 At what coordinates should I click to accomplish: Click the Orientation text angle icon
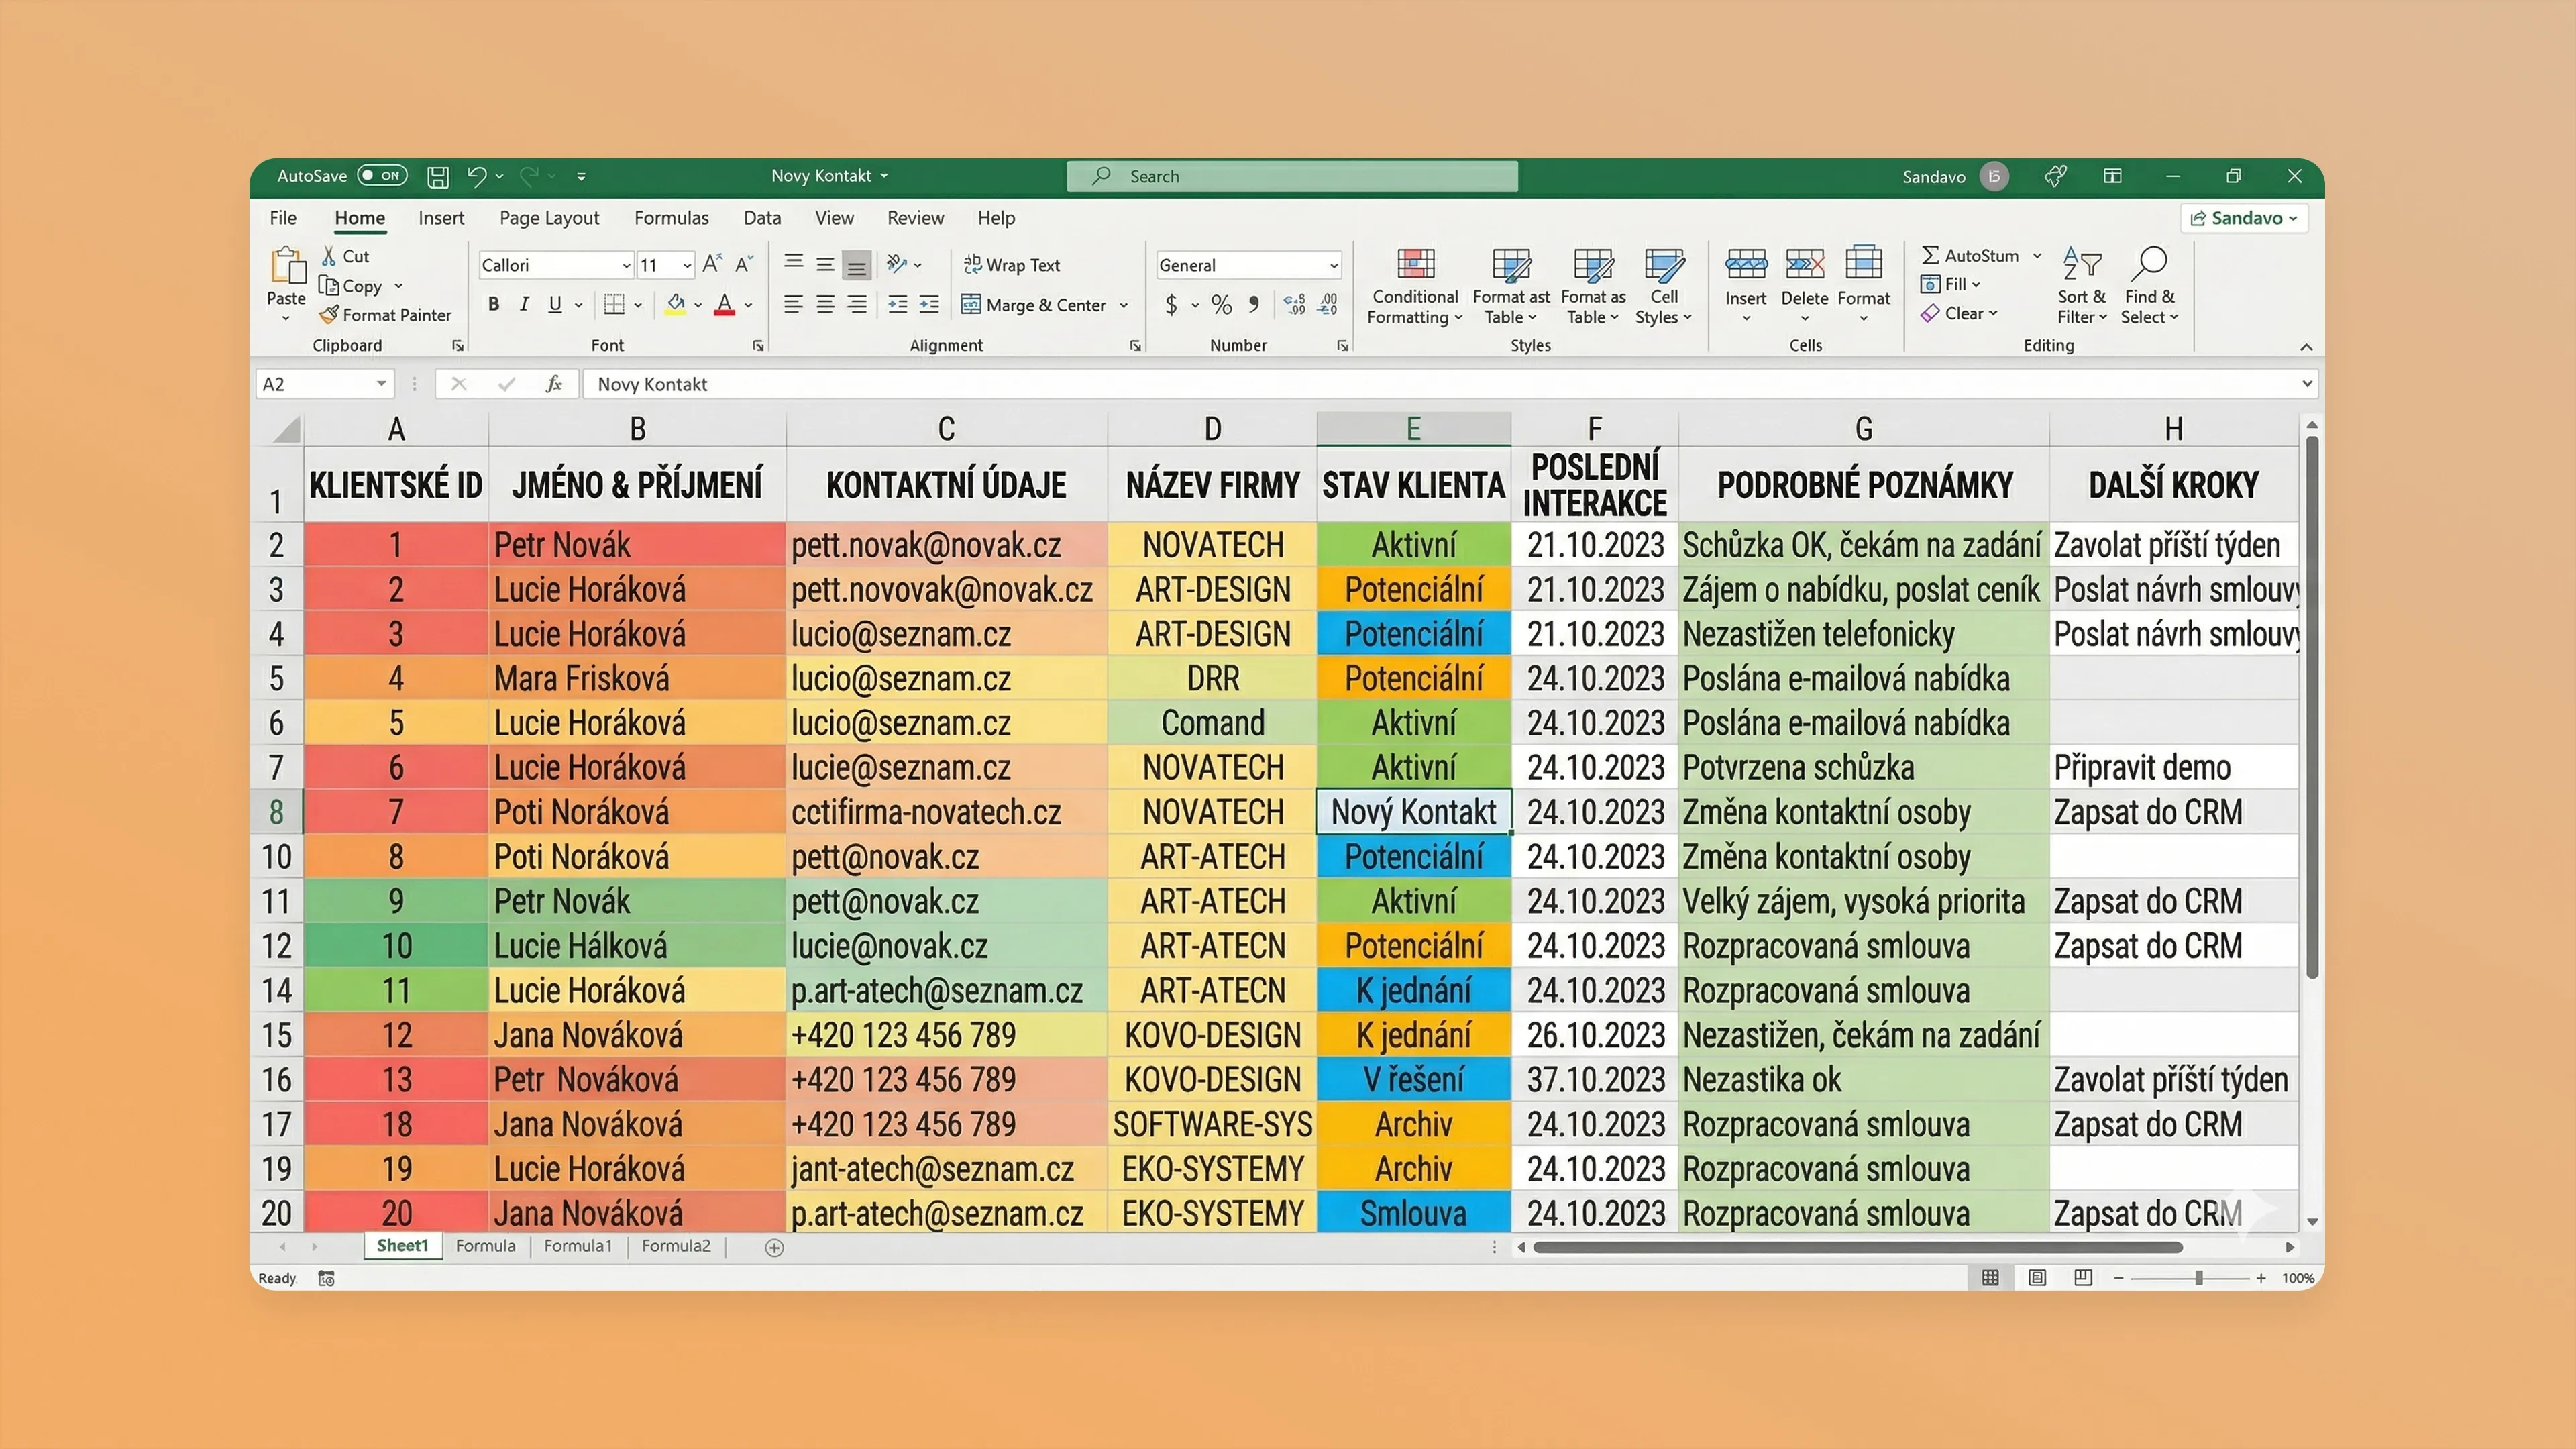click(x=896, y=264)
